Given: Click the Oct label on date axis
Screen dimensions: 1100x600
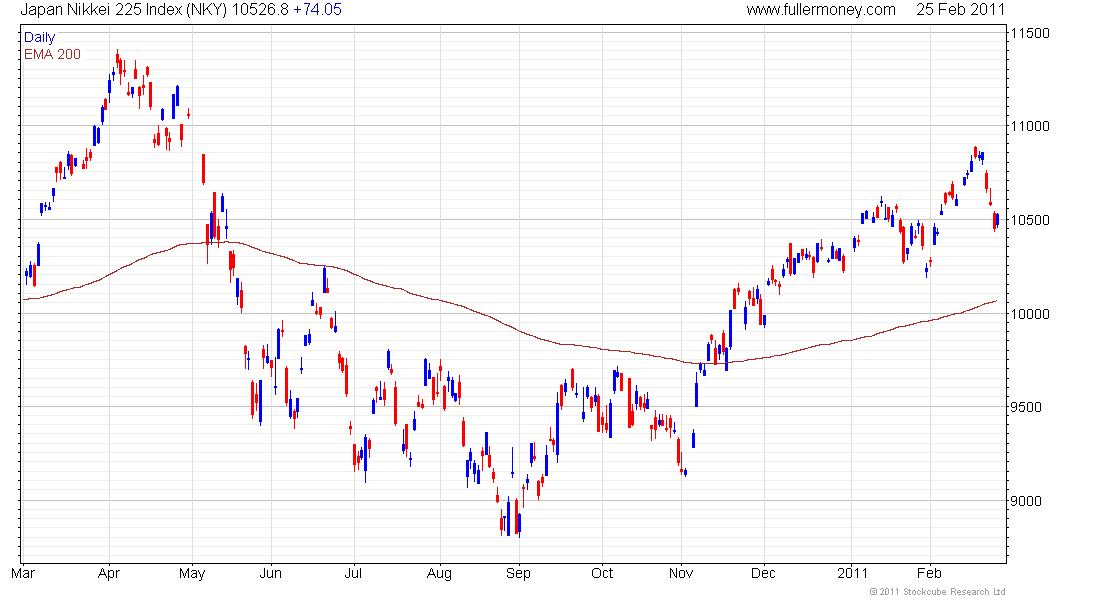Looking at the screenshot, I should [x=602, y=573].
